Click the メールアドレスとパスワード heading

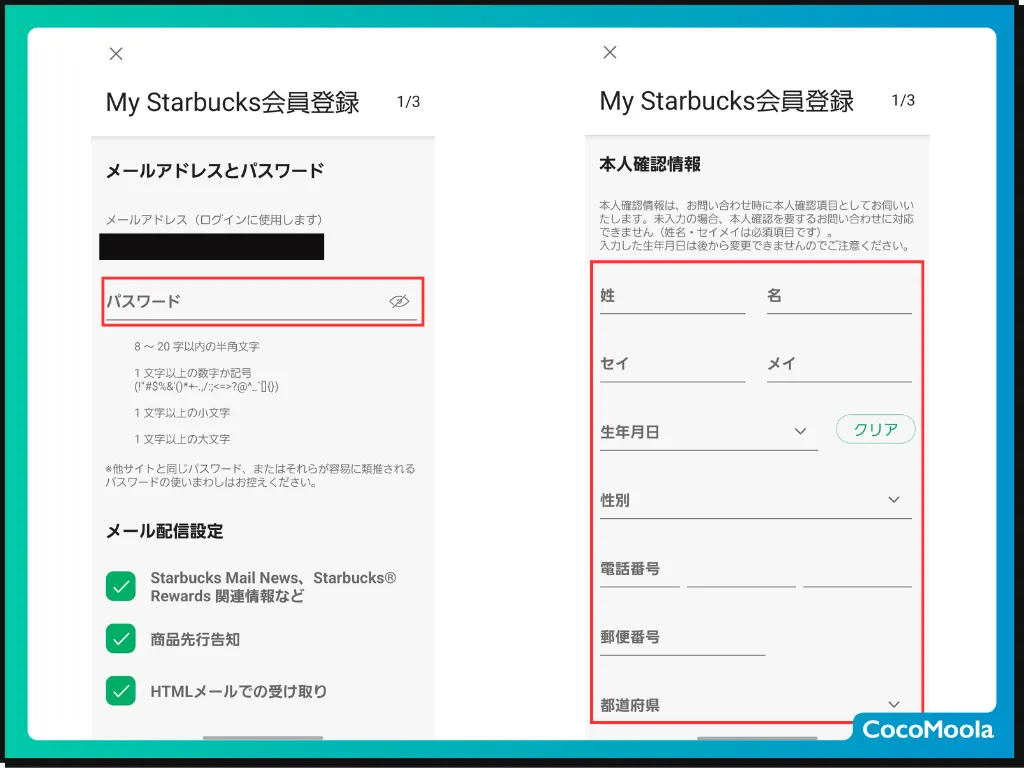215,170
